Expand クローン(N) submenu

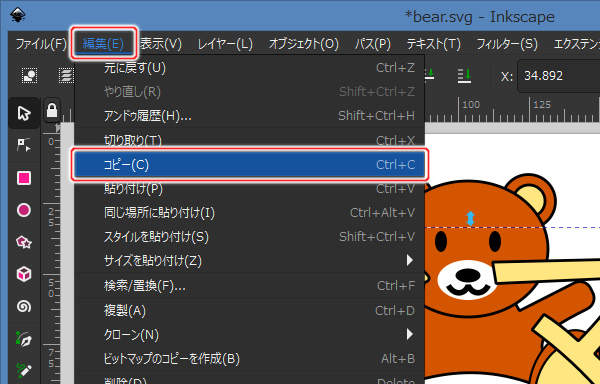[x=249, y=335]
